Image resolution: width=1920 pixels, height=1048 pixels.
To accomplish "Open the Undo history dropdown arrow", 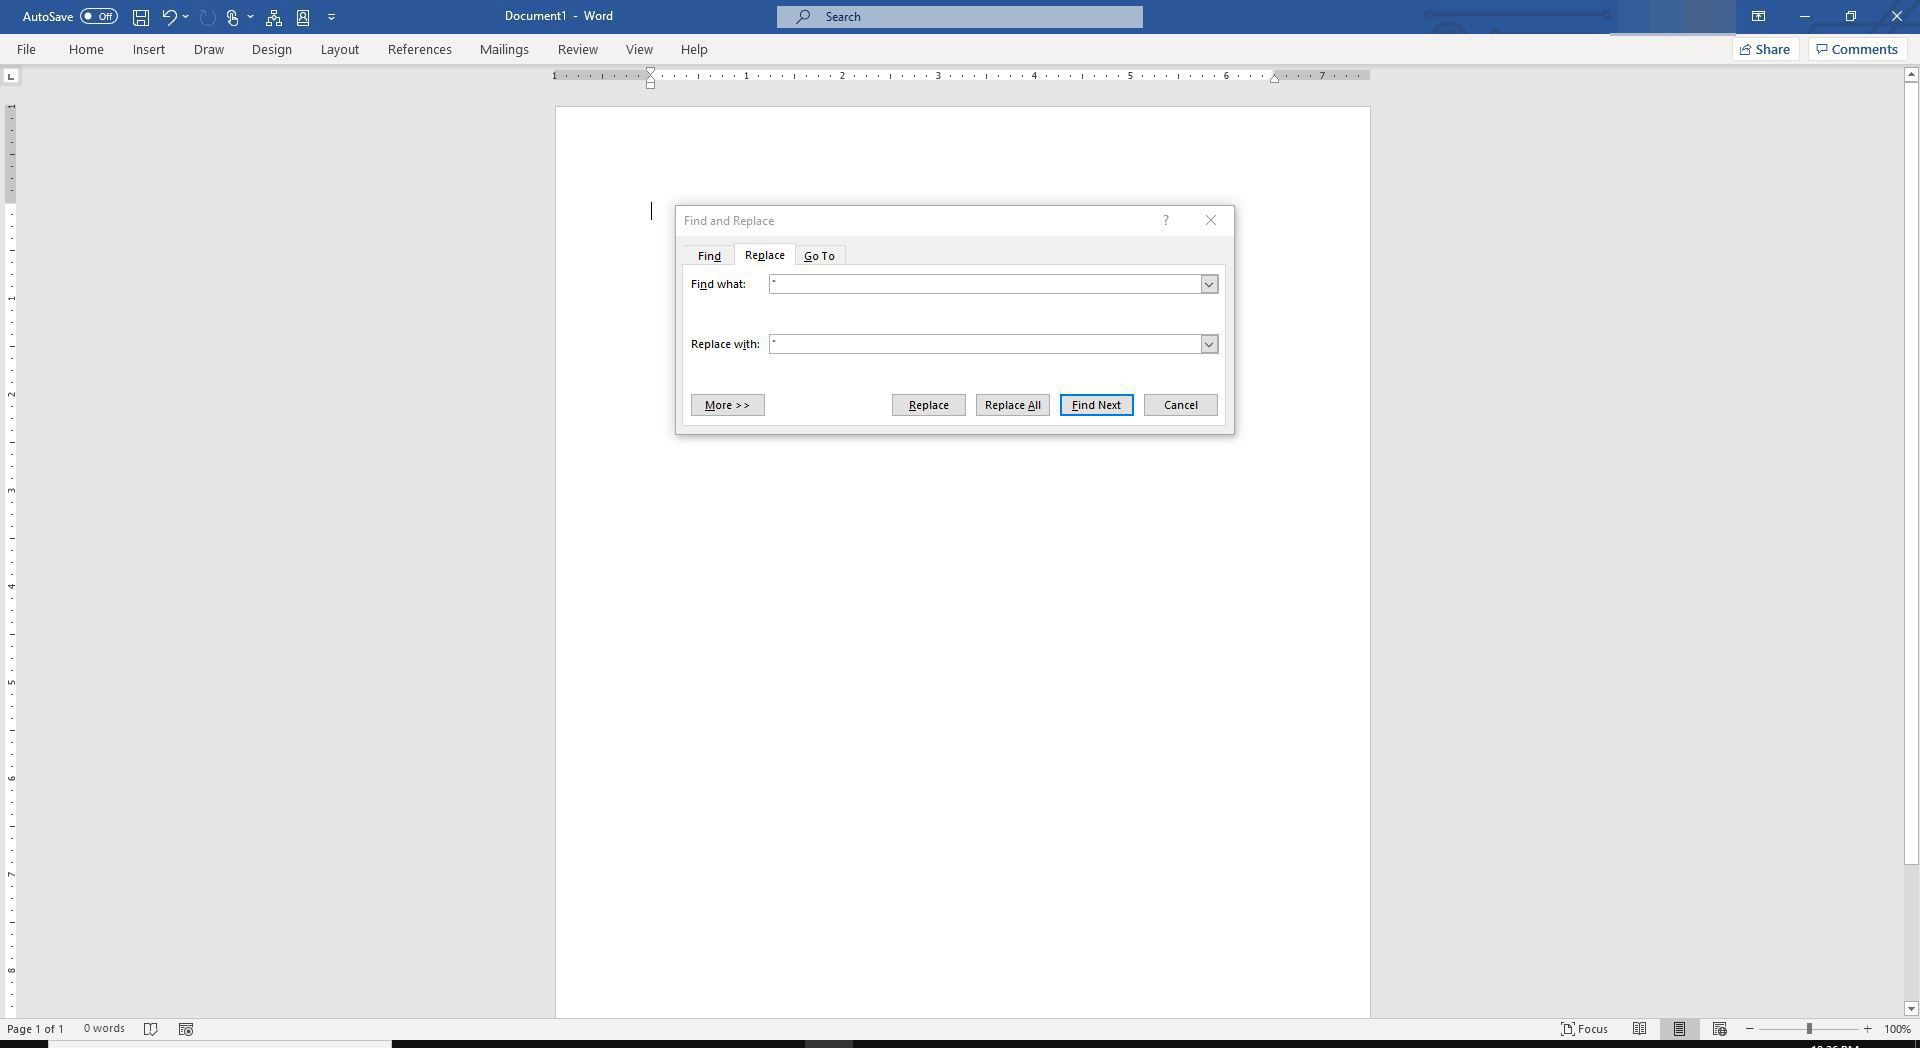I will coord(185,17).
